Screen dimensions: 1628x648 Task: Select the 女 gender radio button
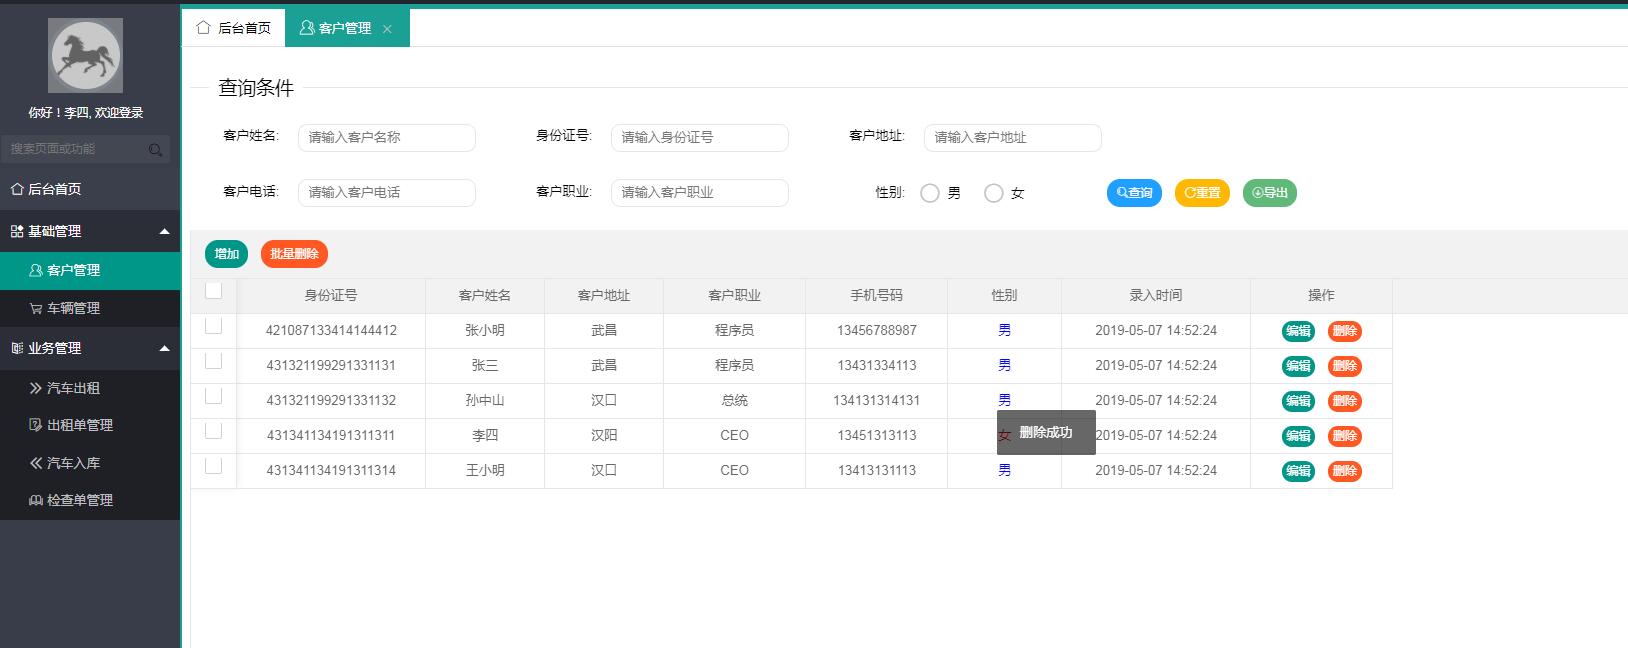[993, 193]
